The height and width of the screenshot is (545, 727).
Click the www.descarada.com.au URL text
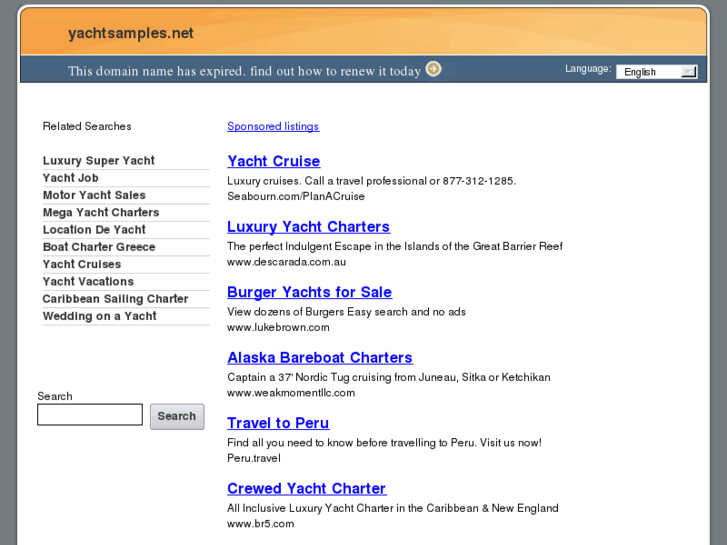coord(287,262)
